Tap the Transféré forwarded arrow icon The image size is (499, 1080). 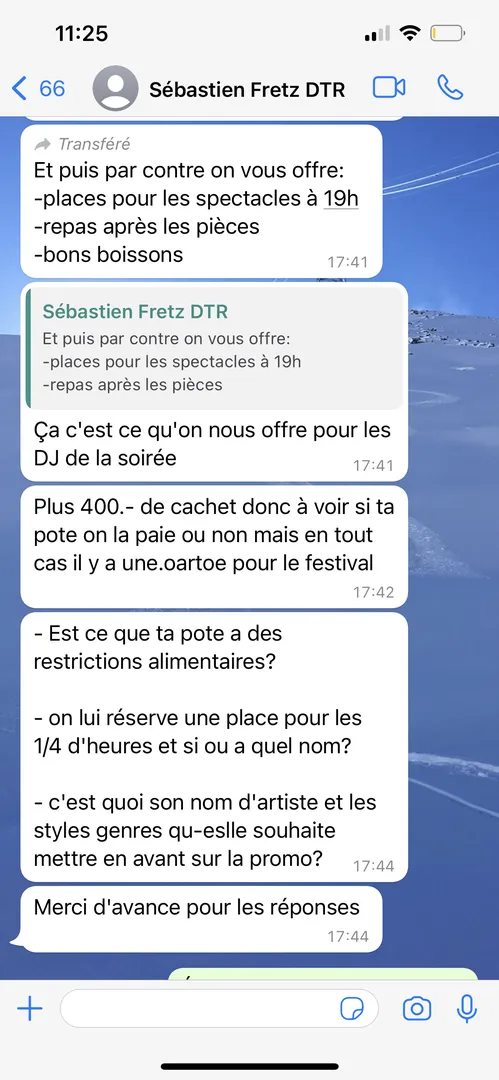[43, 144]
